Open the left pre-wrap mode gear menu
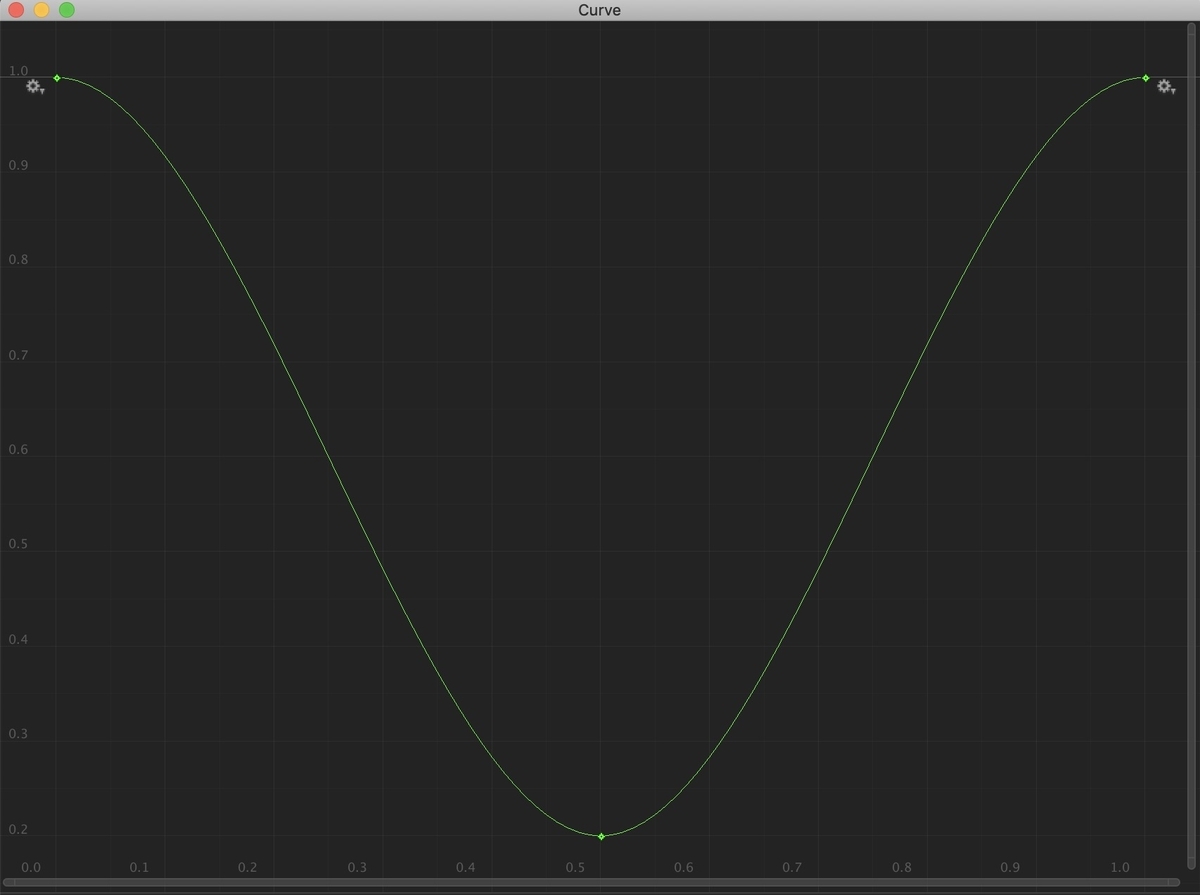1200x895 pixels. pyautogui.click(x=35, y=87)
